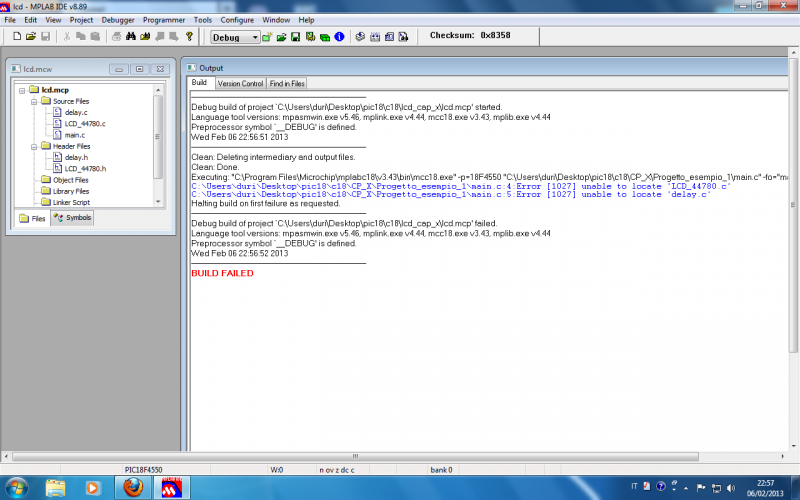Select main.c in the project tree
Screen dimensions: 800x500
click(74, 135)
